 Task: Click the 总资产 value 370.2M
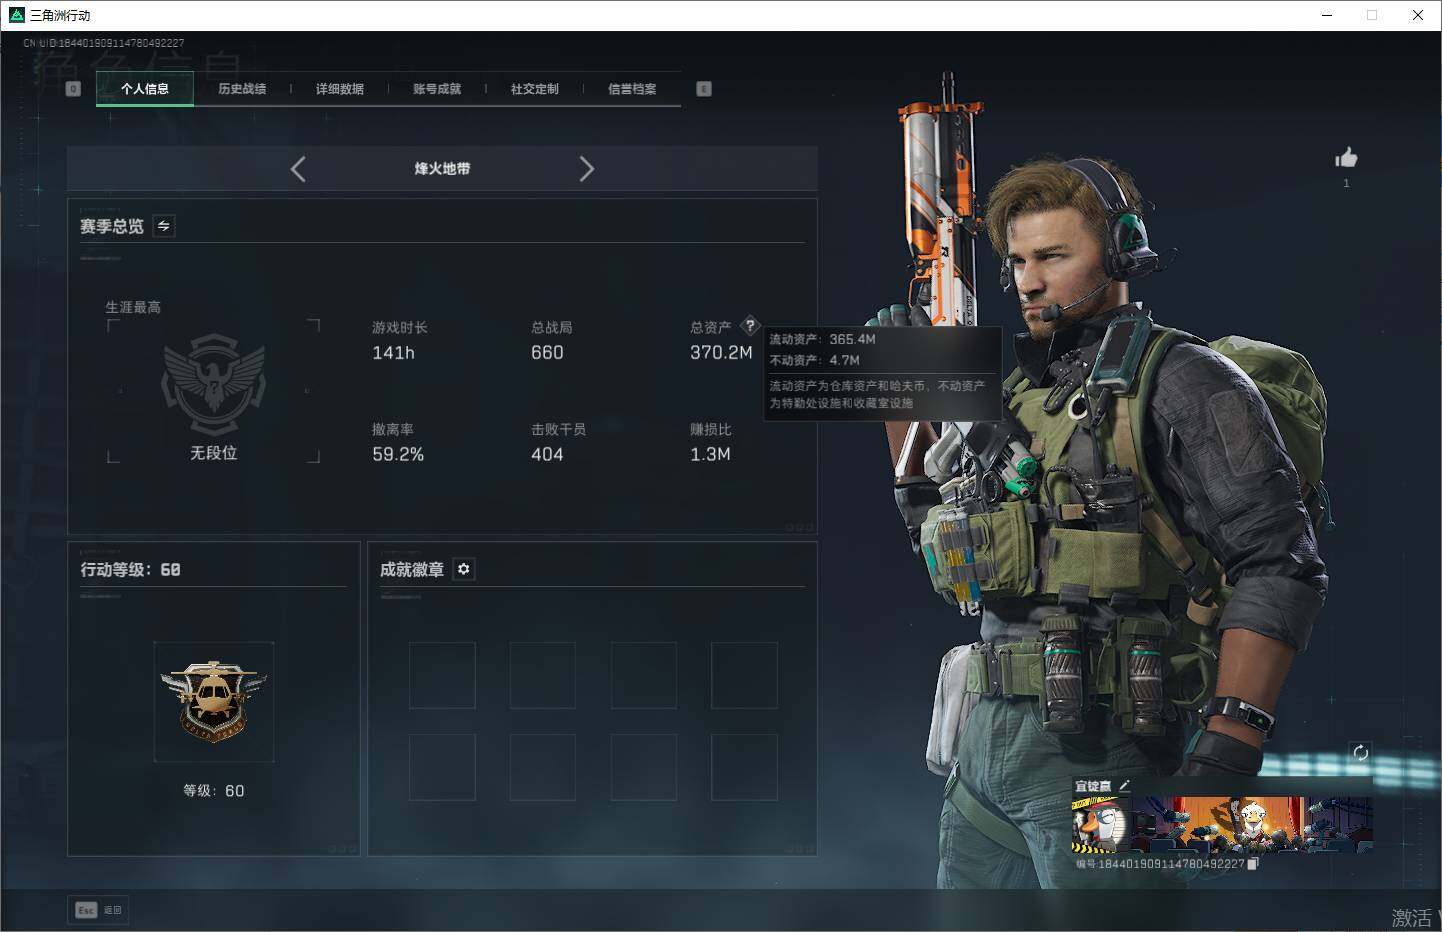click(721, 353)
